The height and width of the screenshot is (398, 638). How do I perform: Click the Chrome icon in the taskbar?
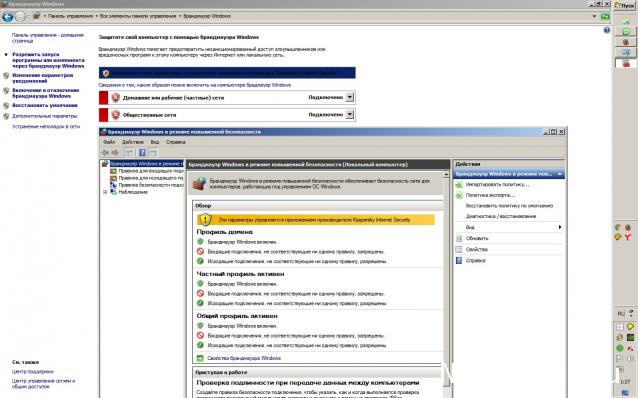(x=618, y=227)
